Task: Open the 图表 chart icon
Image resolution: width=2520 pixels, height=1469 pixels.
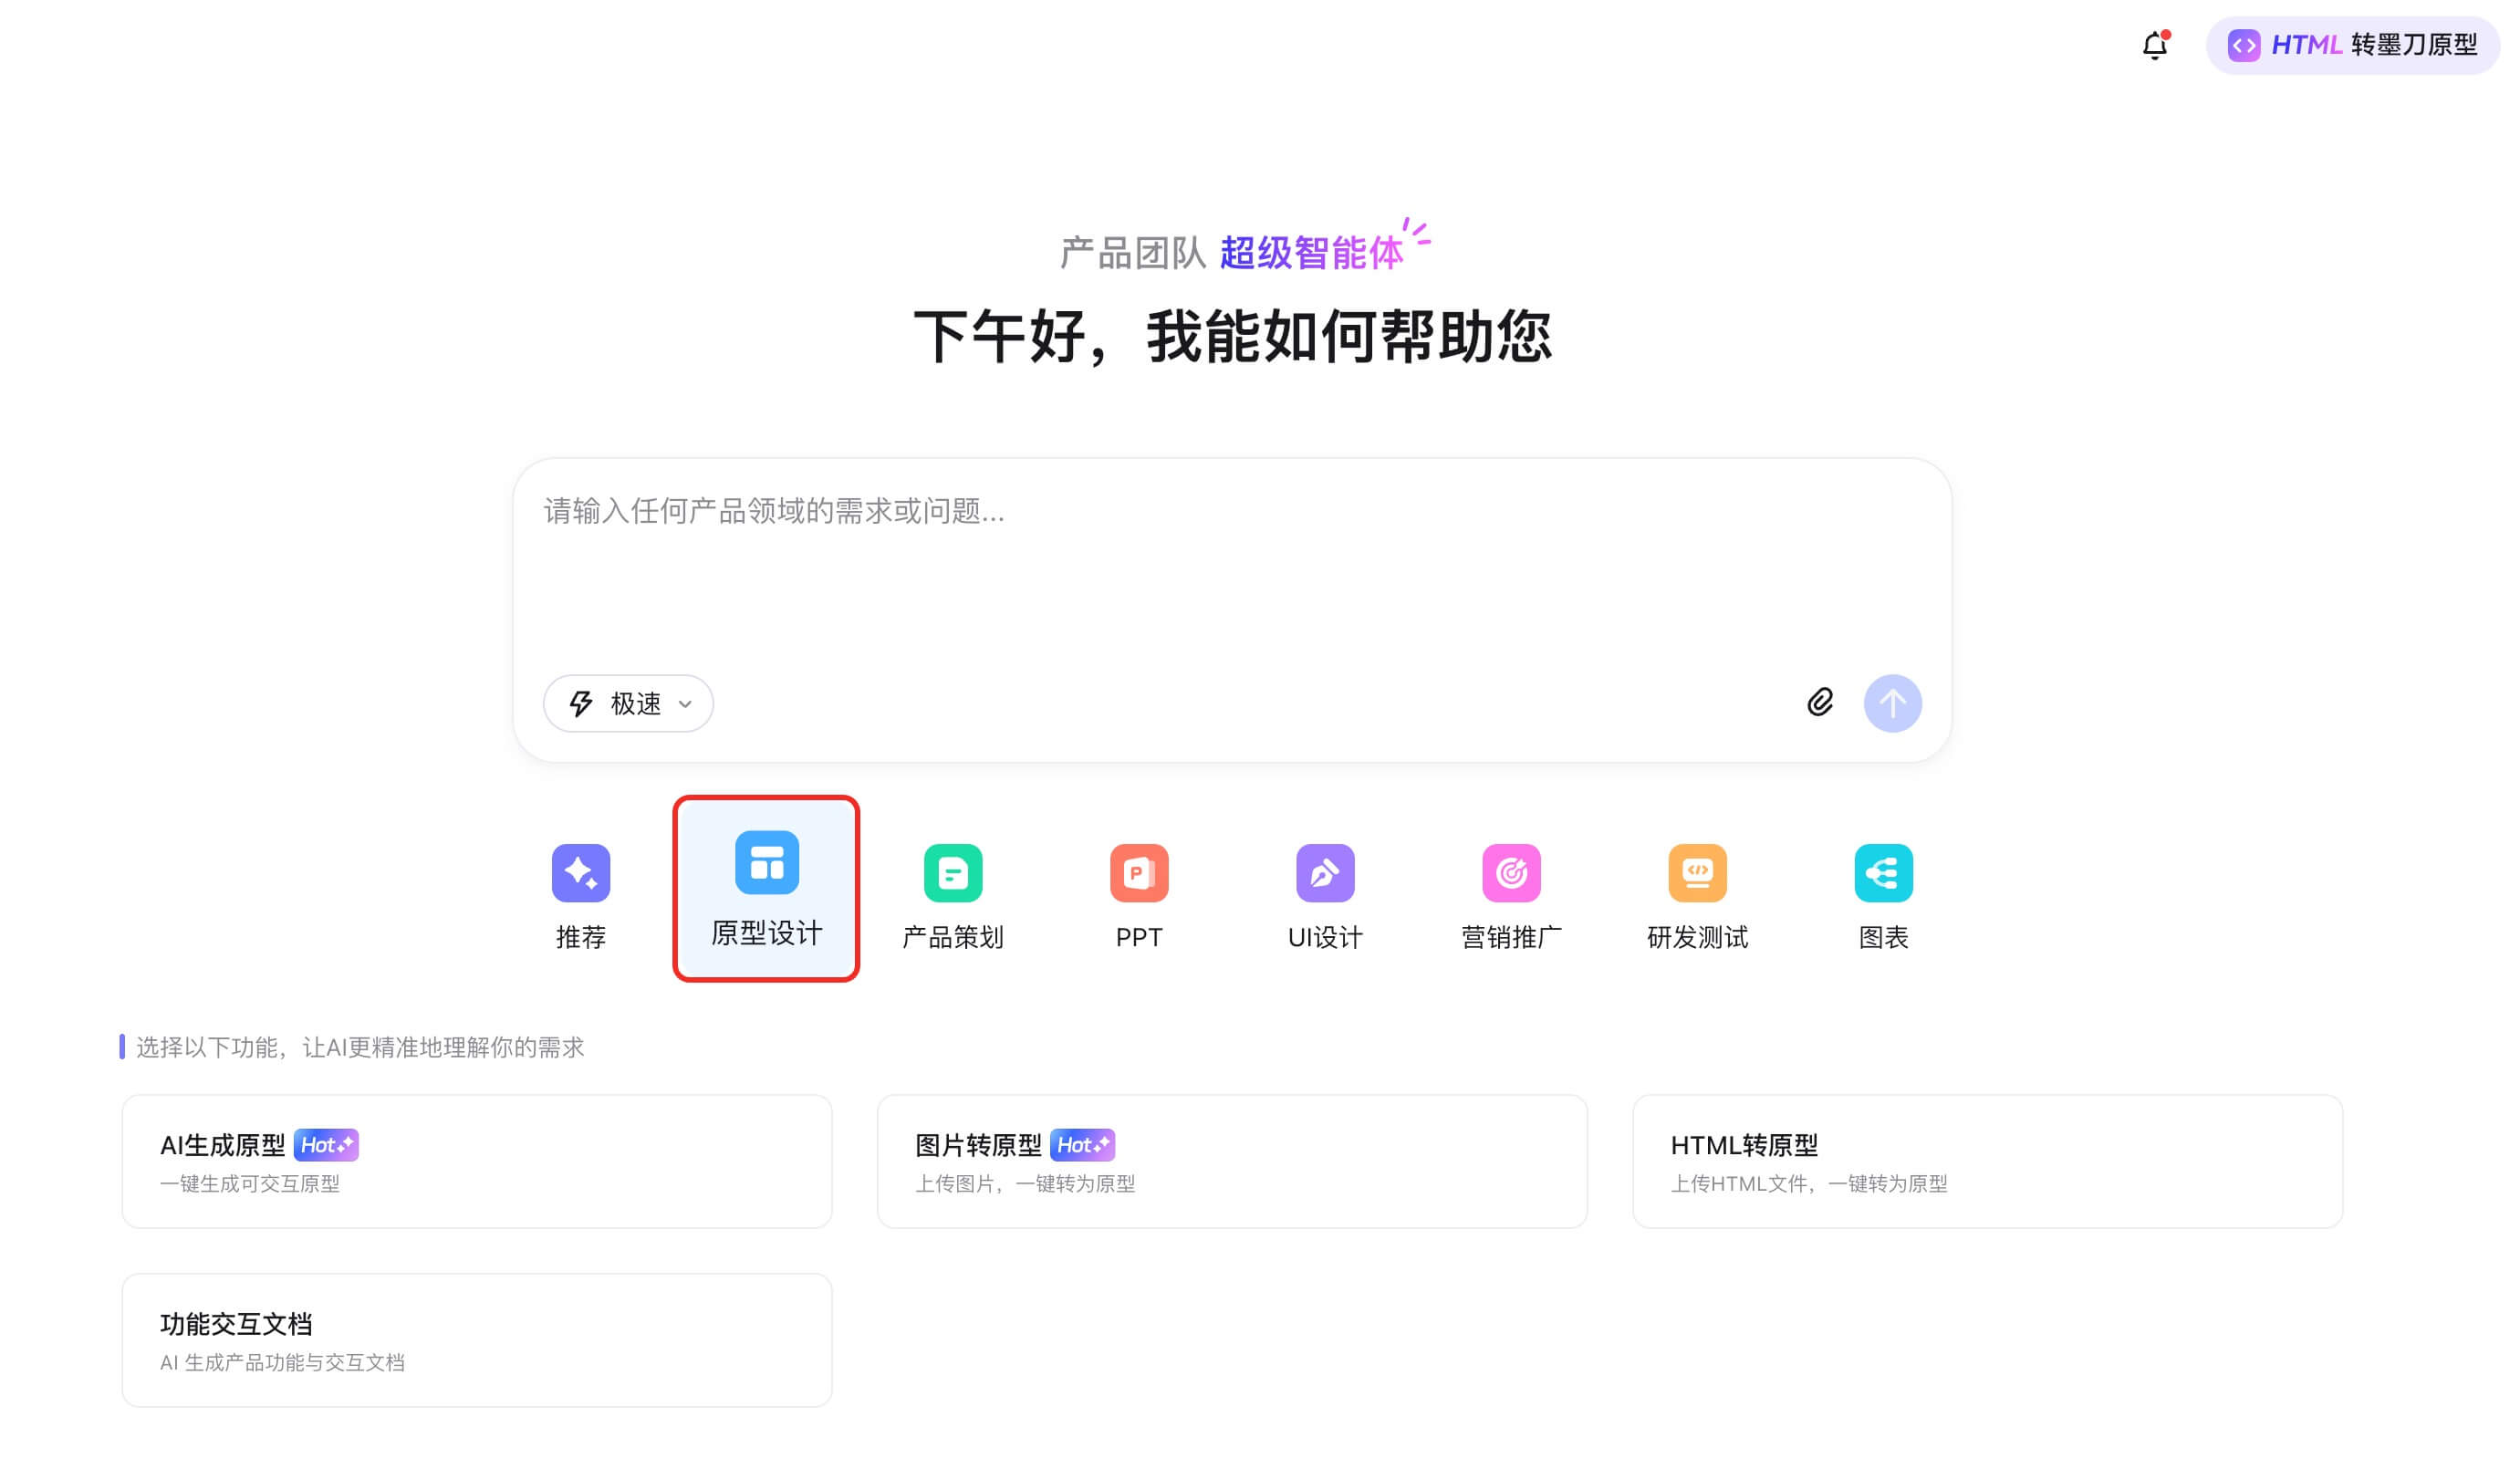Action: point(1882,873)
